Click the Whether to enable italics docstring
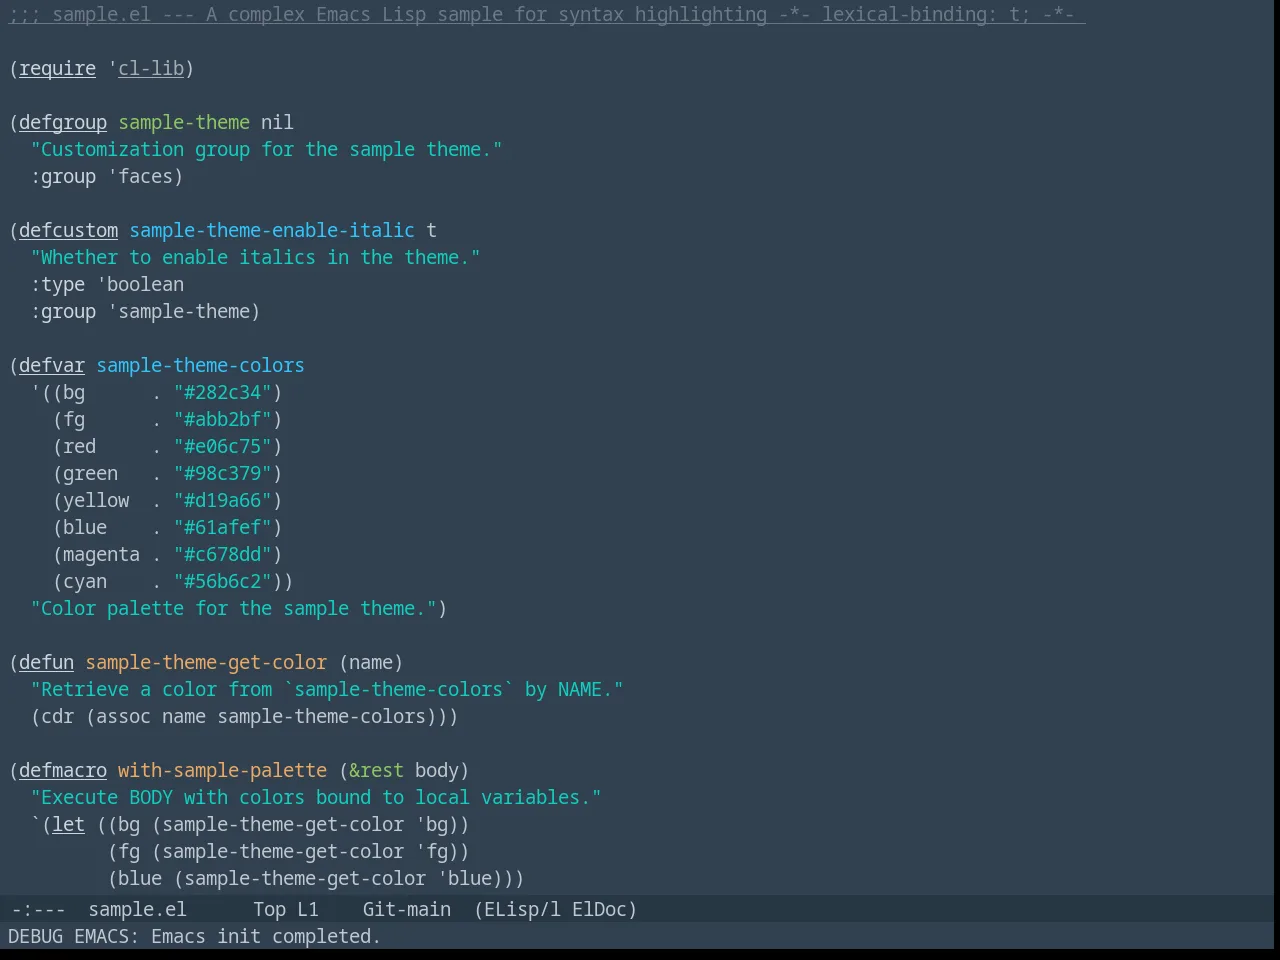This screenshot has width=1280, height=960. pos(256,257)
